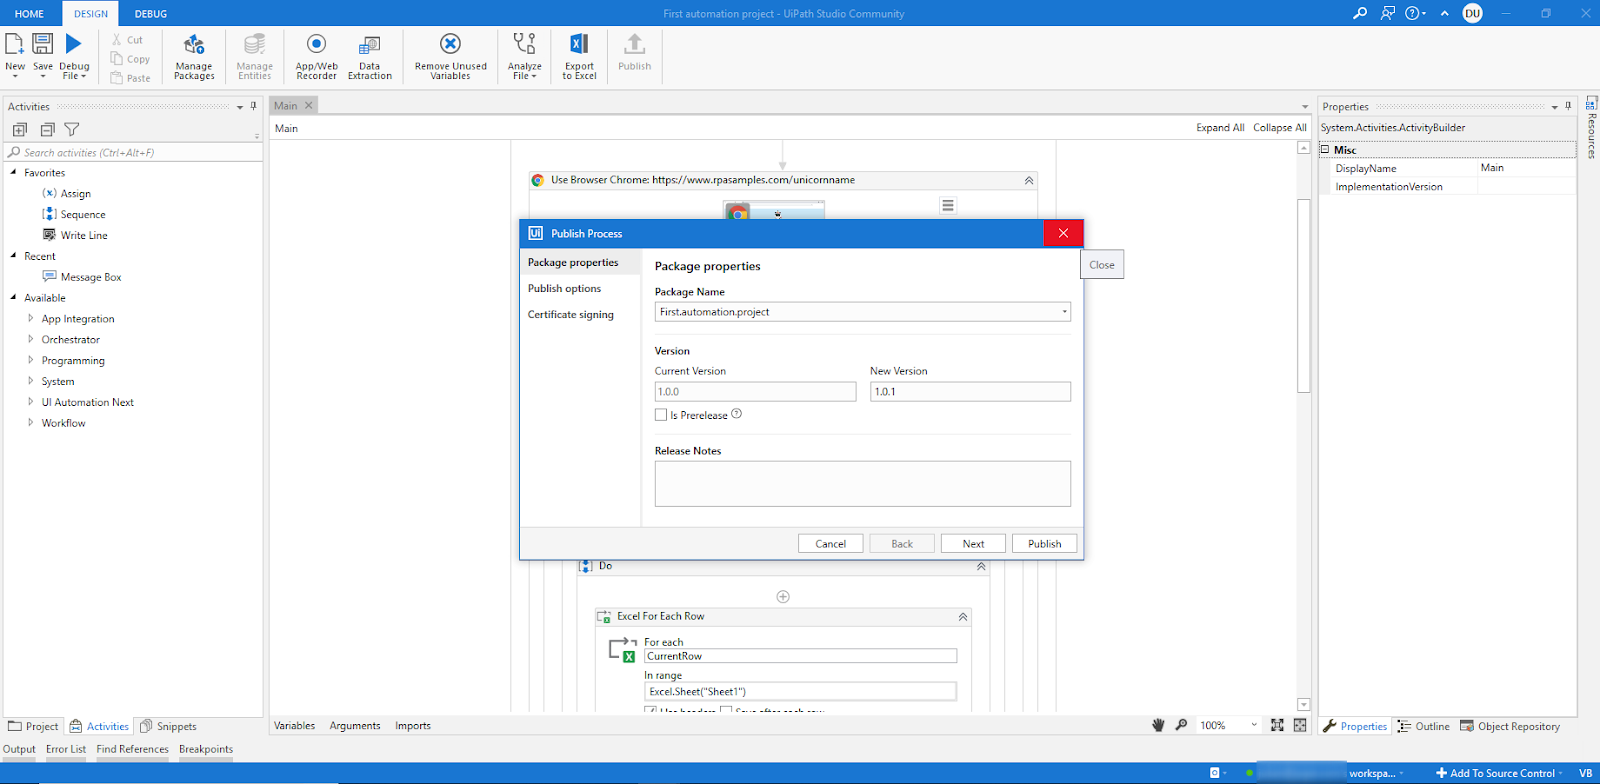
Task: Click Cut in the ribbon
Action: point(127,40)
